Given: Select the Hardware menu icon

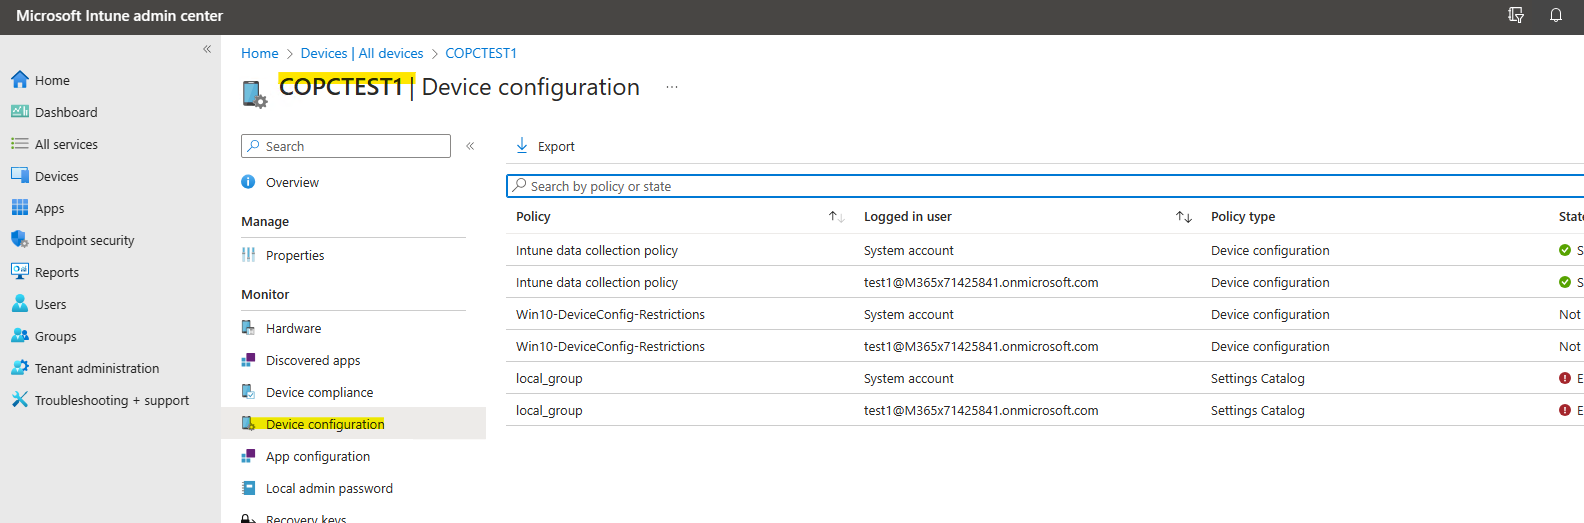Looking at the screenshot, I should tap(248, 327).
